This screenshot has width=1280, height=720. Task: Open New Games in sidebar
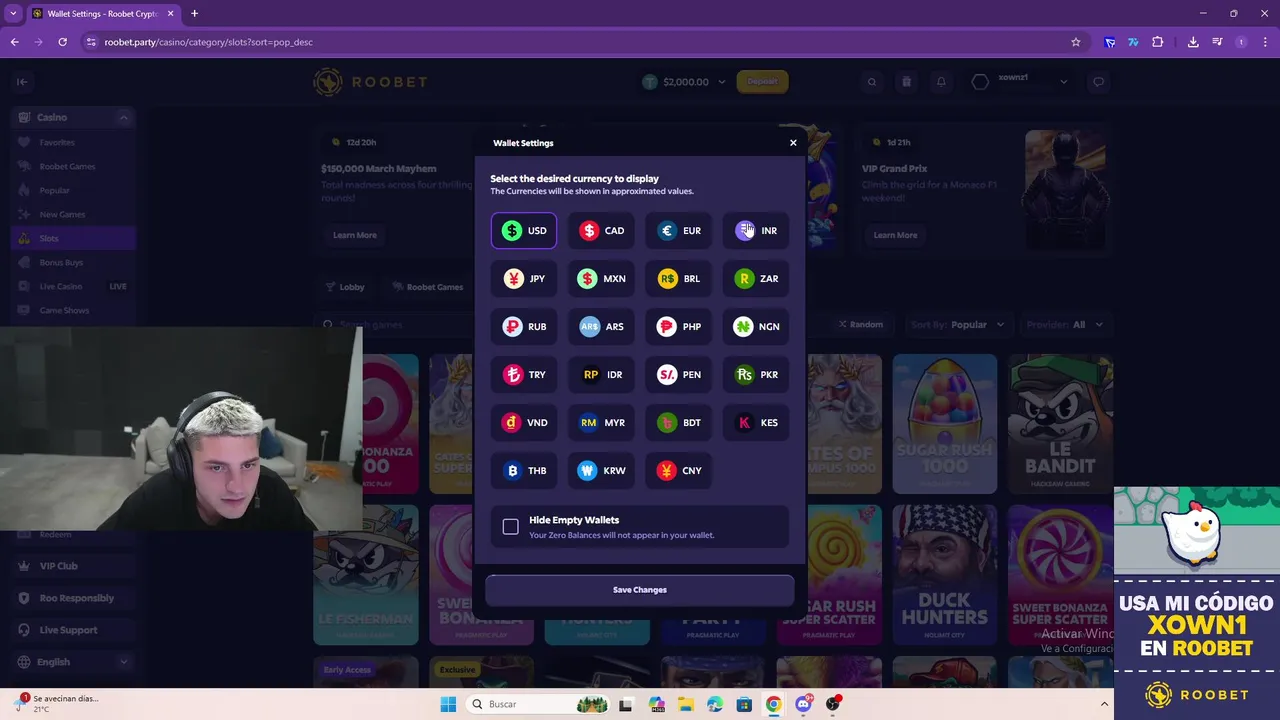click(74, 215)
